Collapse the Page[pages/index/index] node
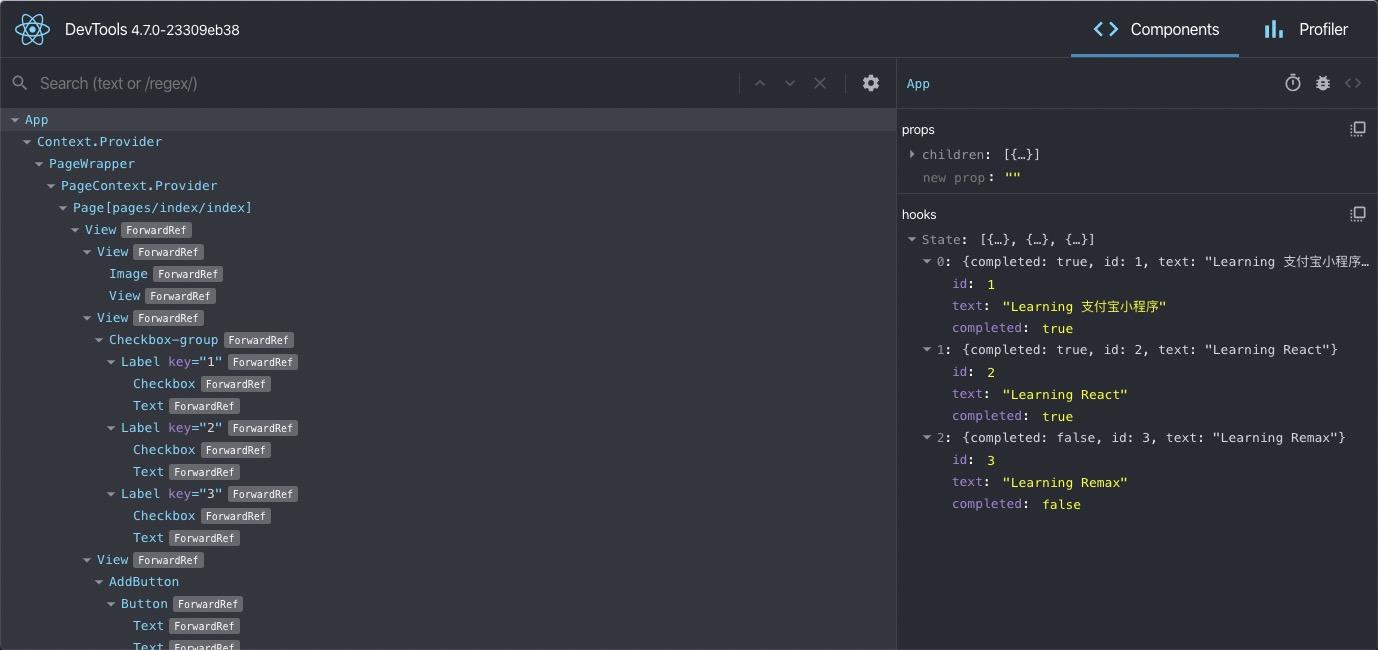 (x=63, y=207)
